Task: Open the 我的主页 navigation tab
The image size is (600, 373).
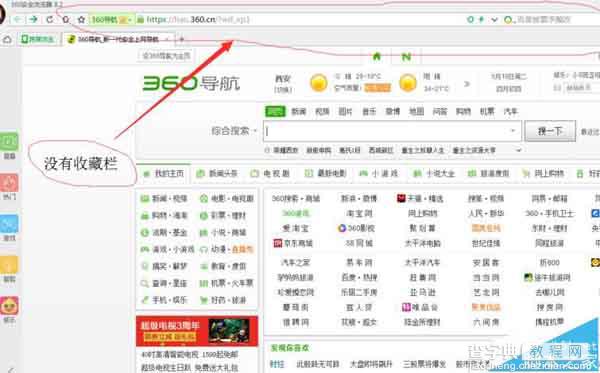Action: point(164,174)
